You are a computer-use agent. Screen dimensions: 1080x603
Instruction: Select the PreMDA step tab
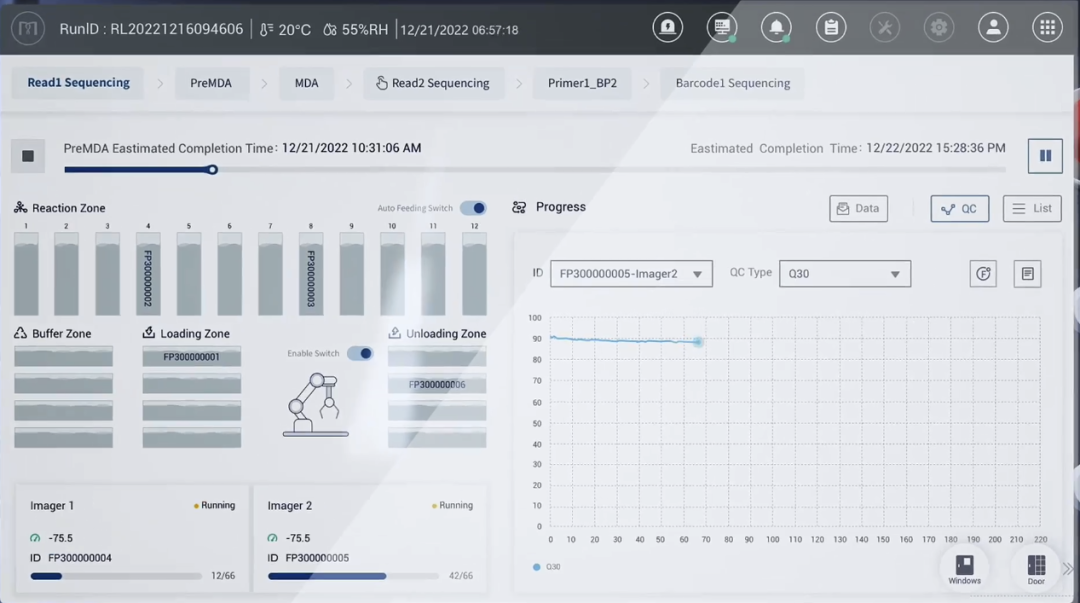[211, 83]
